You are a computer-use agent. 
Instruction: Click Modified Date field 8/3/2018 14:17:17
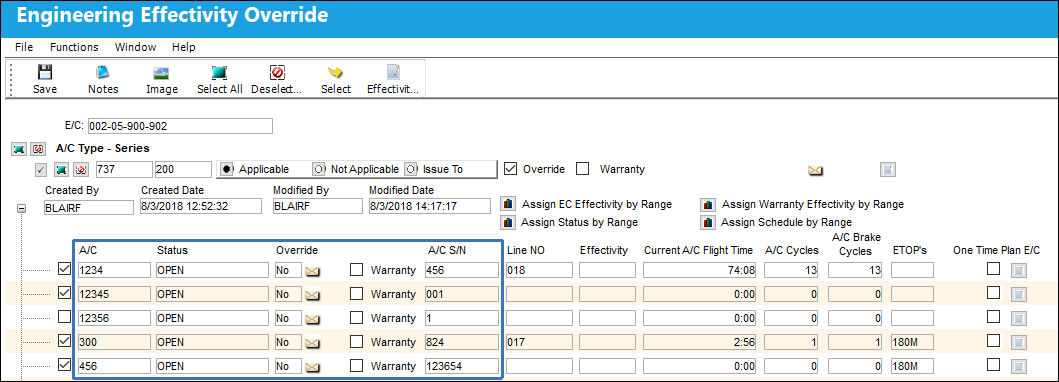click(430, 206)
